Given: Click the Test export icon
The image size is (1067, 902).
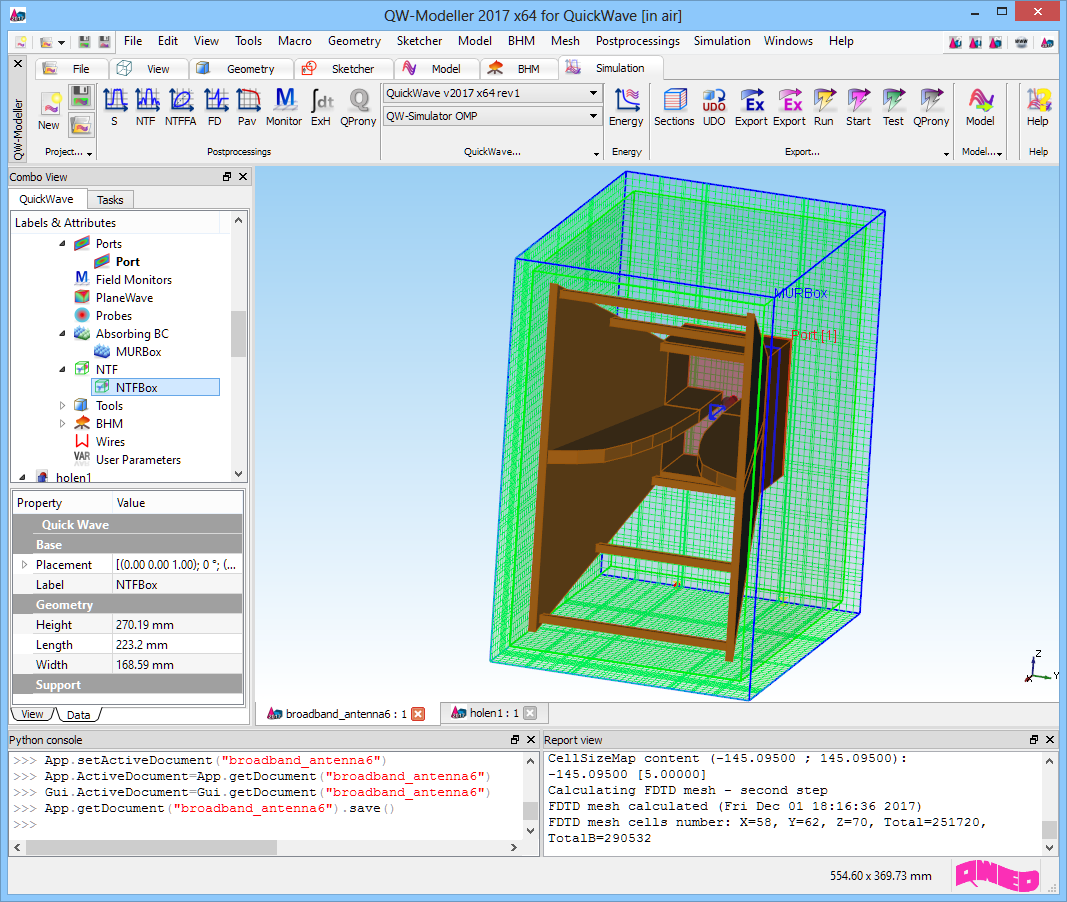Looking at the screenshot, I should click(893, 107).
